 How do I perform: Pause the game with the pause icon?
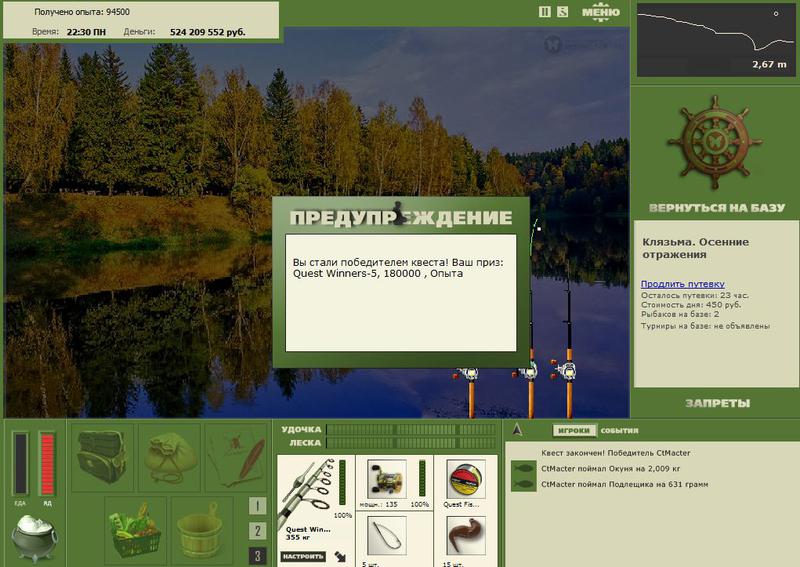point(544,12)
